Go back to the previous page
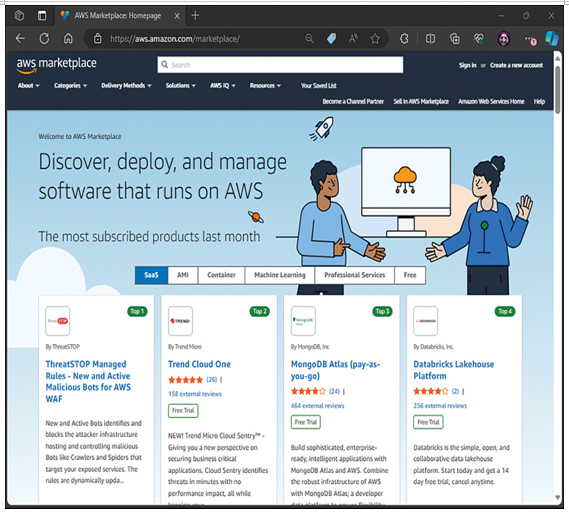 pyautogui.click(x=20, y=38)
